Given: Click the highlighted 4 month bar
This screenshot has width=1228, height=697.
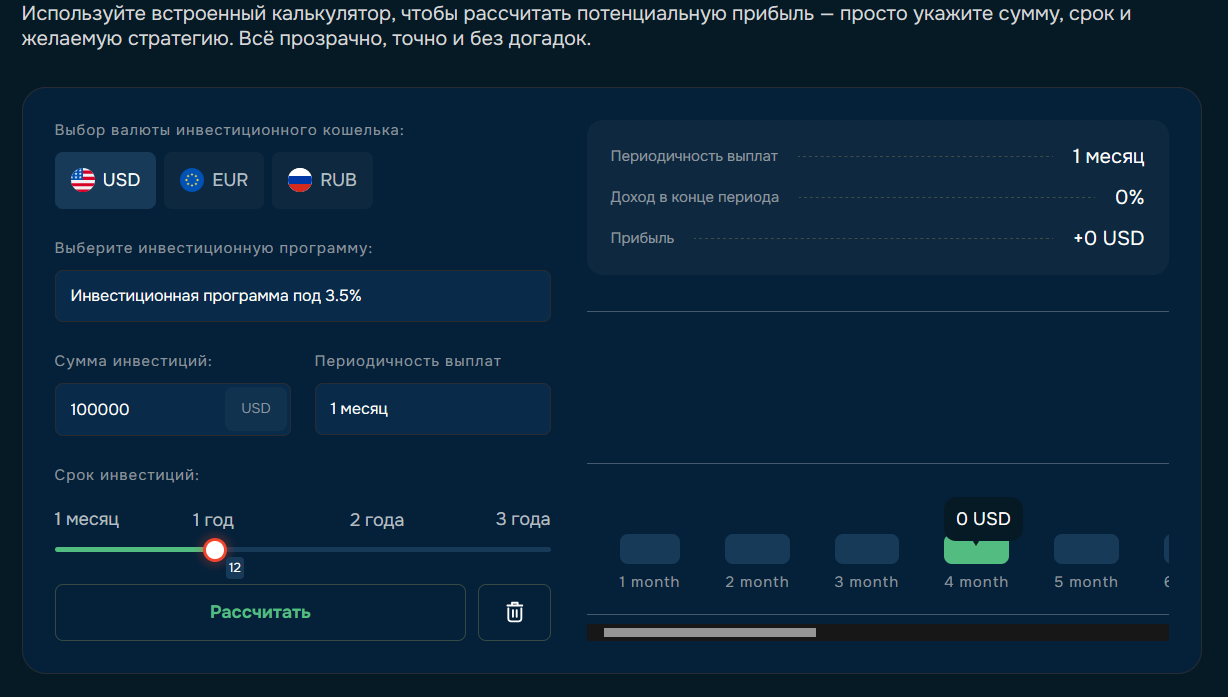Looking at the screenshot, I should click(976, 551).
